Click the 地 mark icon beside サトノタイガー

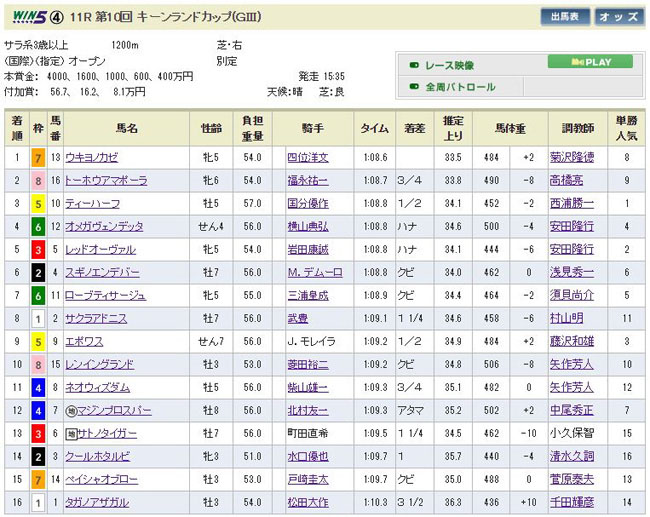tap(72, 434)
